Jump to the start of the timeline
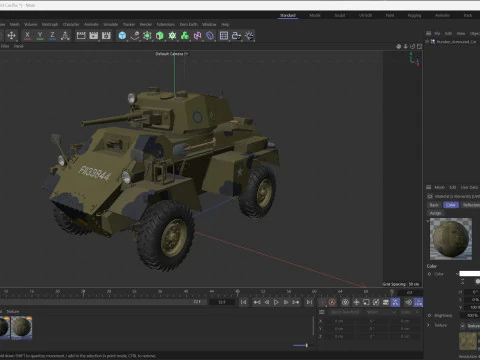This screenshot has width=480, height=360. [244, 302]
